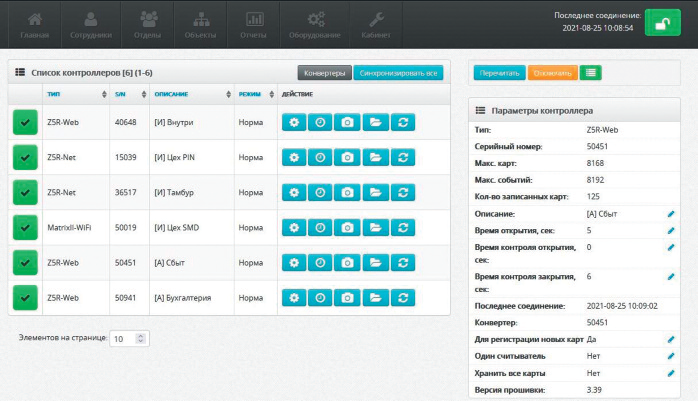This screenshot has width=698, height=401.
Task: Select Версия прошивки value 3.39
Action: [594, 390]
